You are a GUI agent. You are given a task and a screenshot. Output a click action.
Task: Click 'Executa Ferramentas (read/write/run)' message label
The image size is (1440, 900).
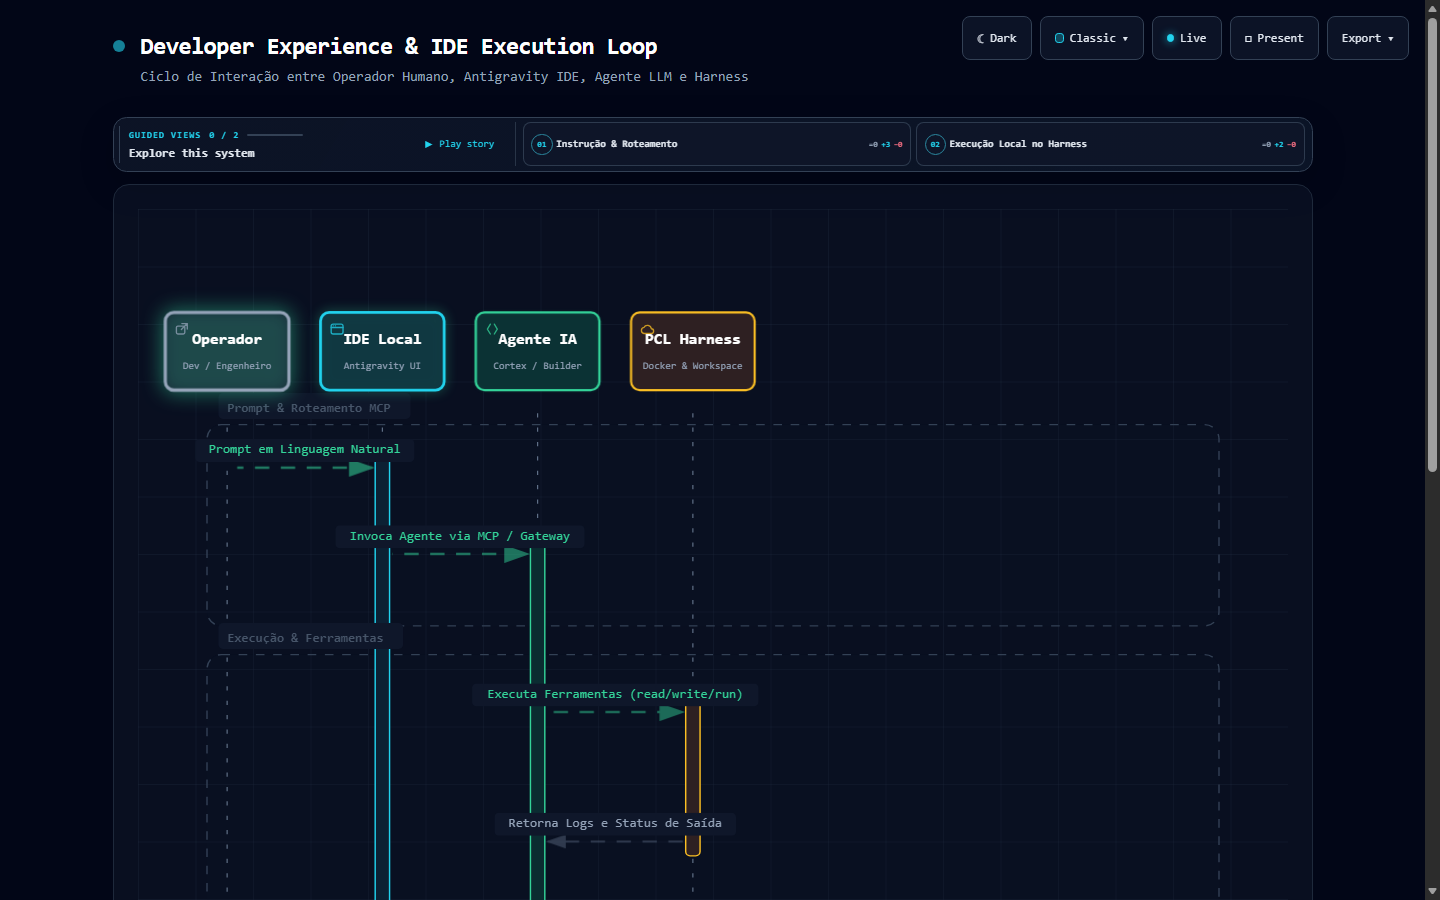coord(615,694)
